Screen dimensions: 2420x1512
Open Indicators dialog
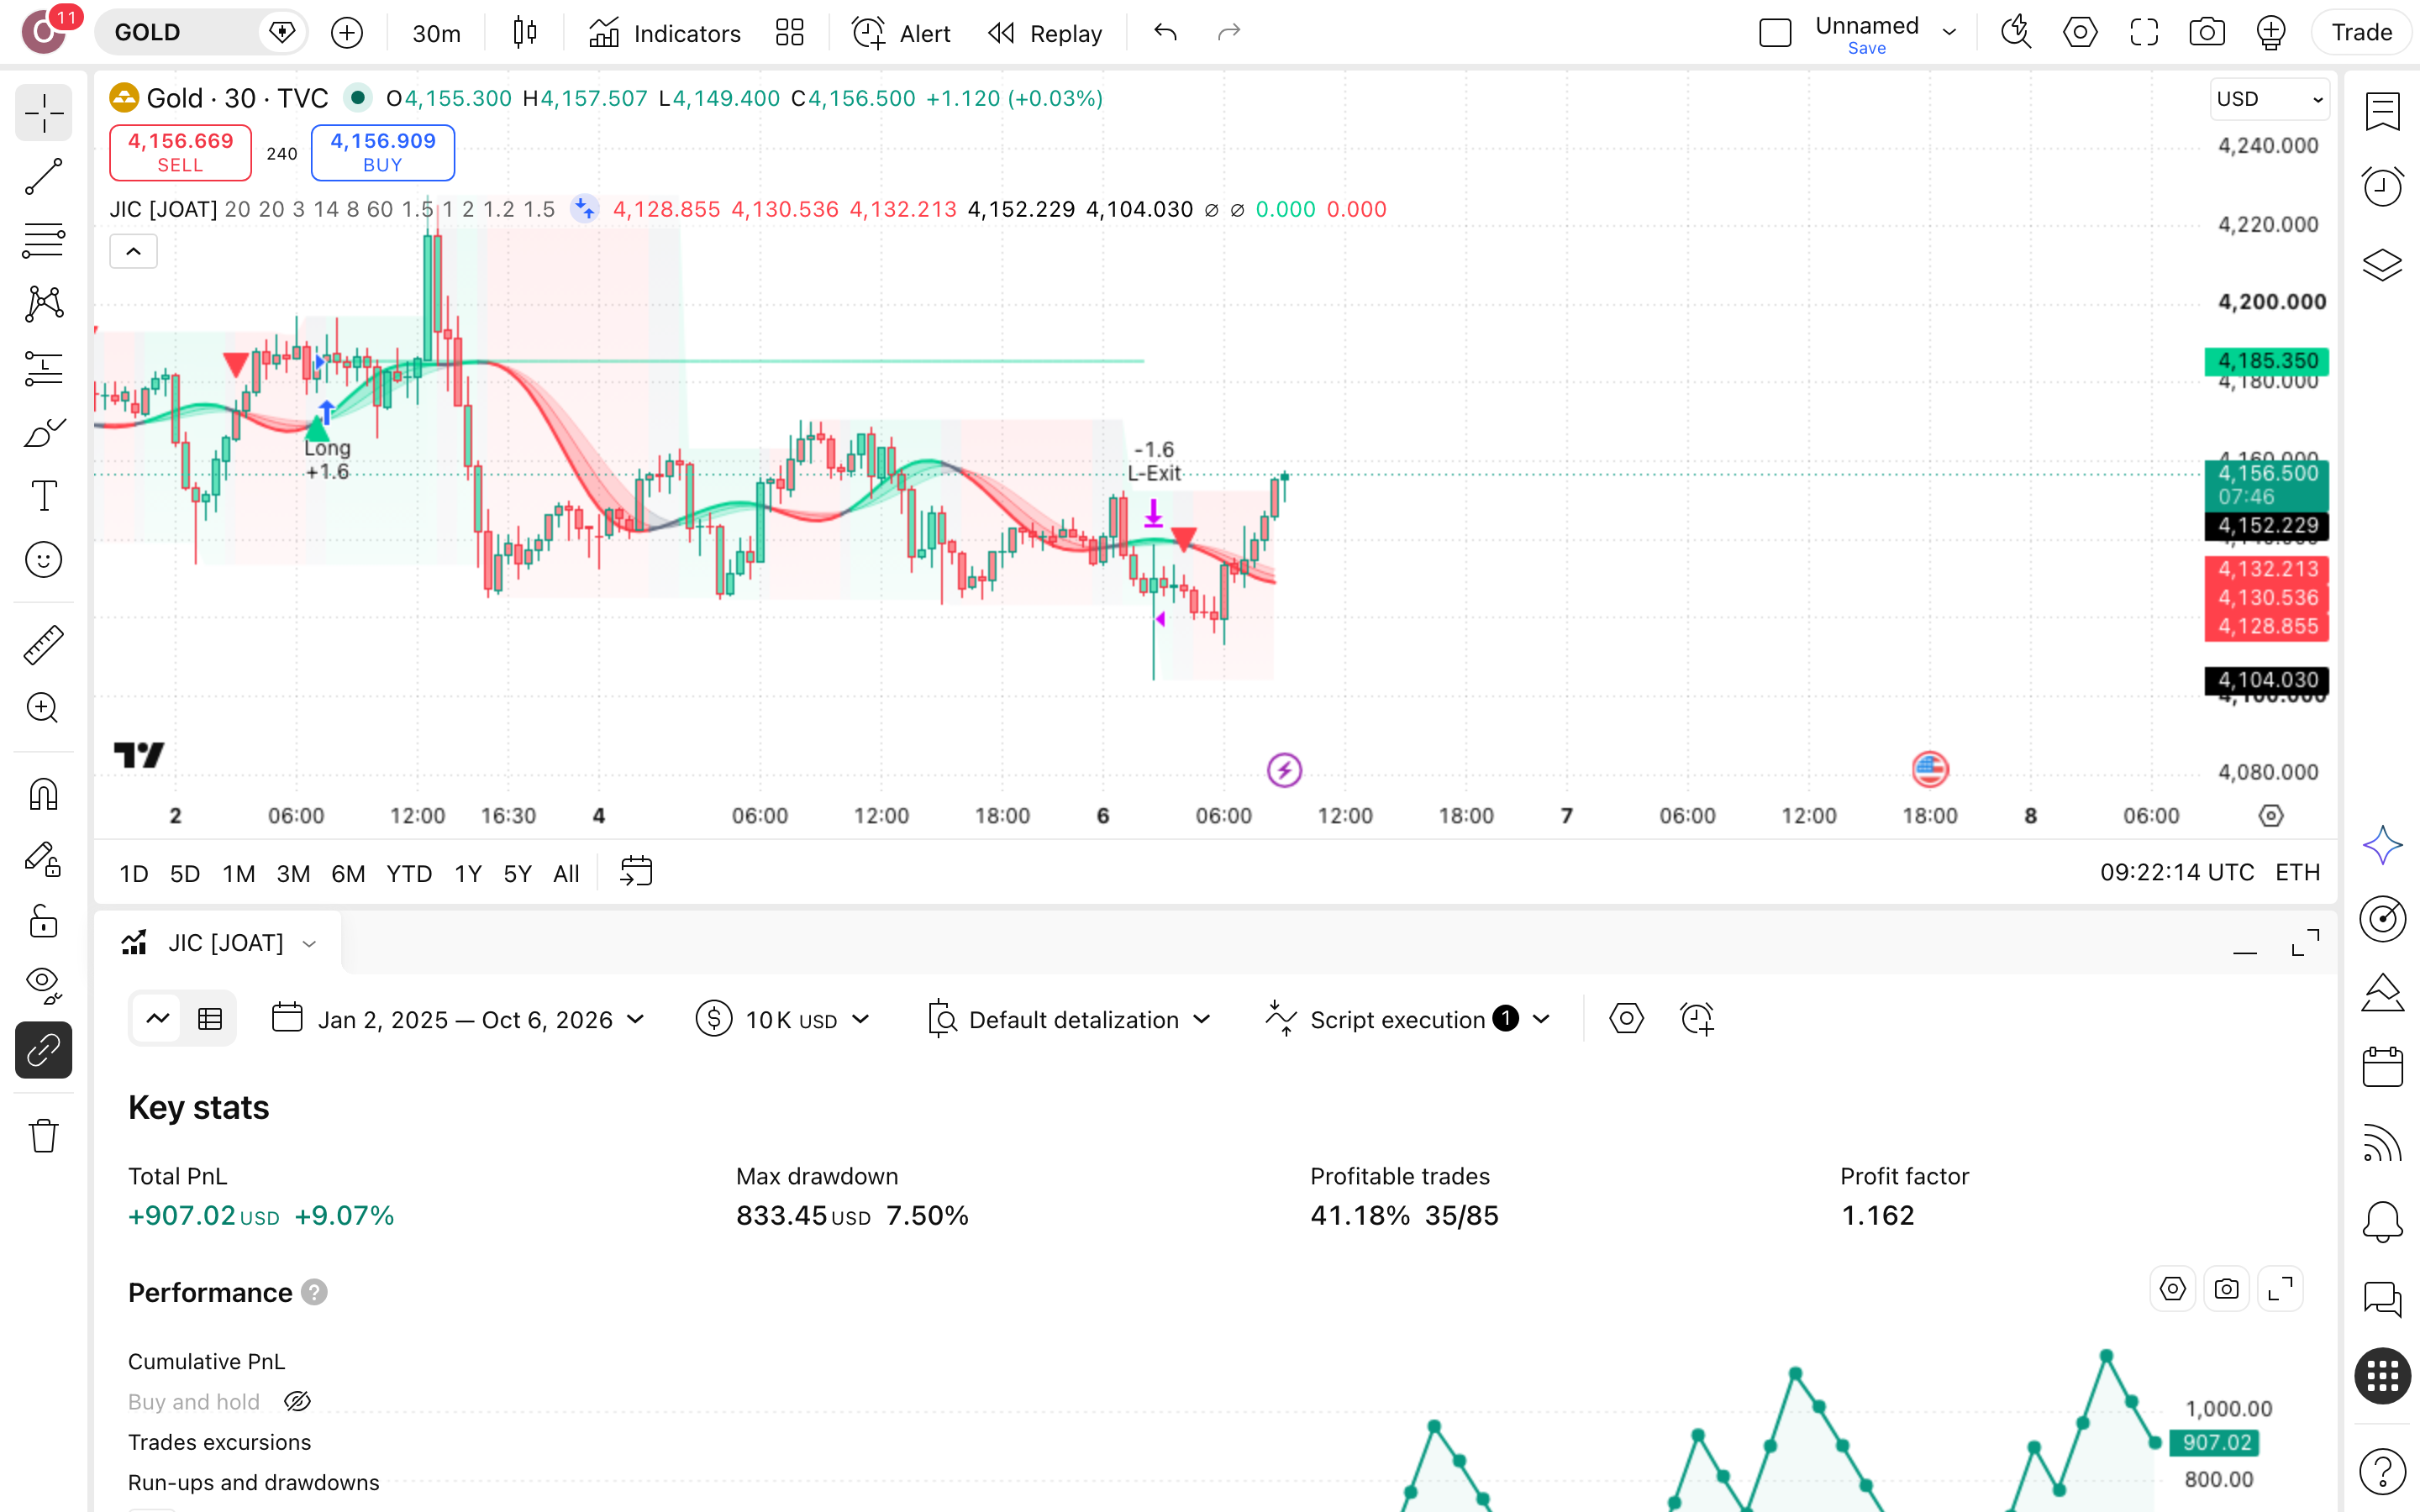[665, 33]
